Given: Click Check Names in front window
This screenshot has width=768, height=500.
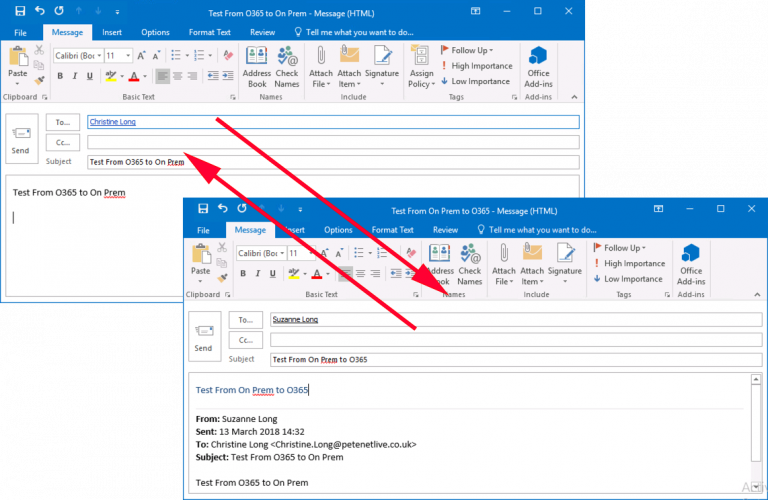Looking at the screenshot, I should [x=470, y=264].
